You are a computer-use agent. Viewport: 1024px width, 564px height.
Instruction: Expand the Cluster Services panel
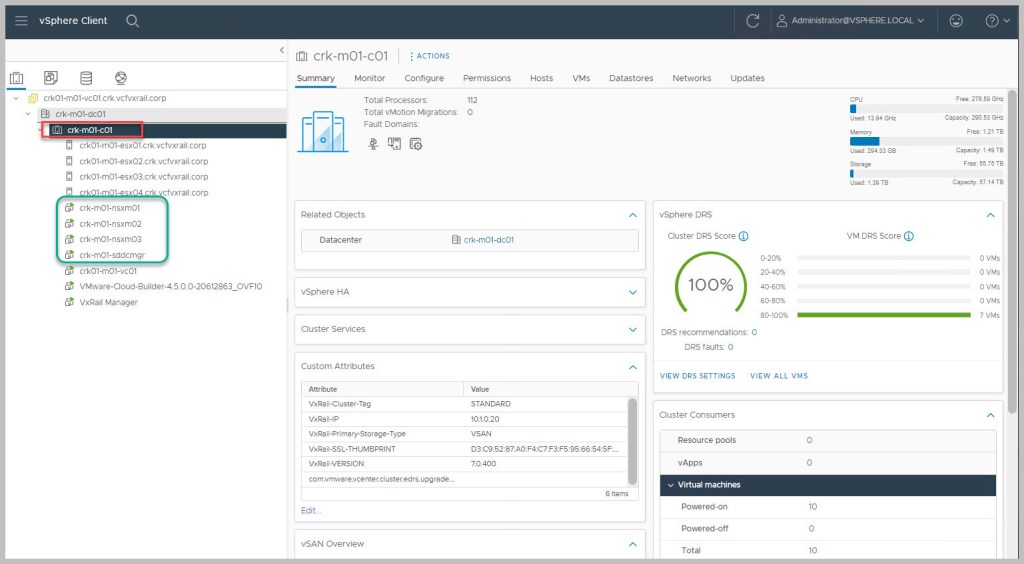tap(632, 329)
